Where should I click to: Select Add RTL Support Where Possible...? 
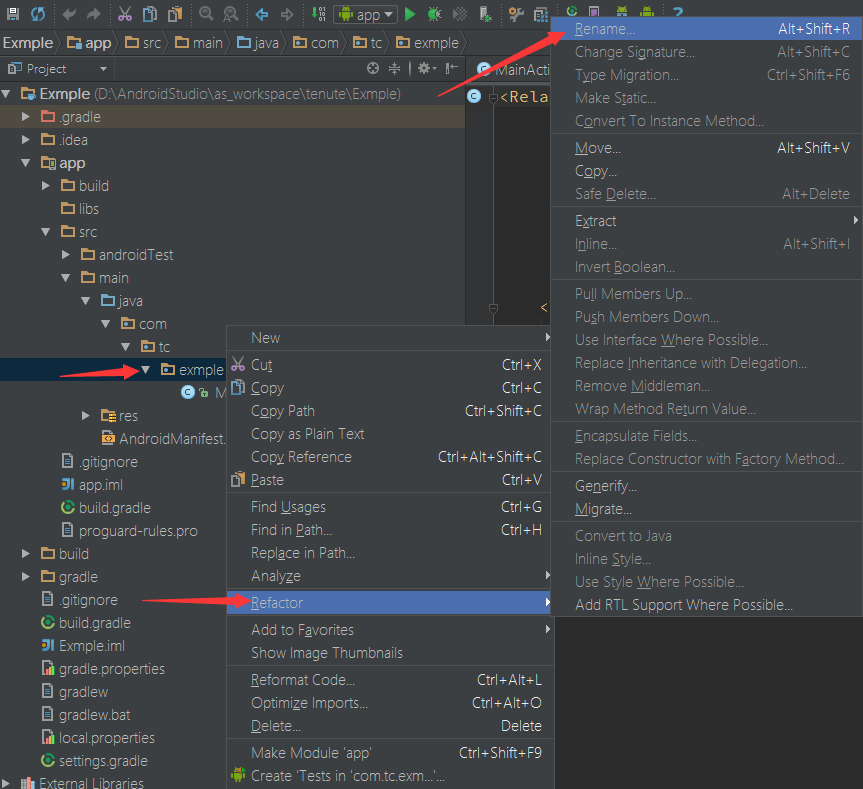click(707, 605)
